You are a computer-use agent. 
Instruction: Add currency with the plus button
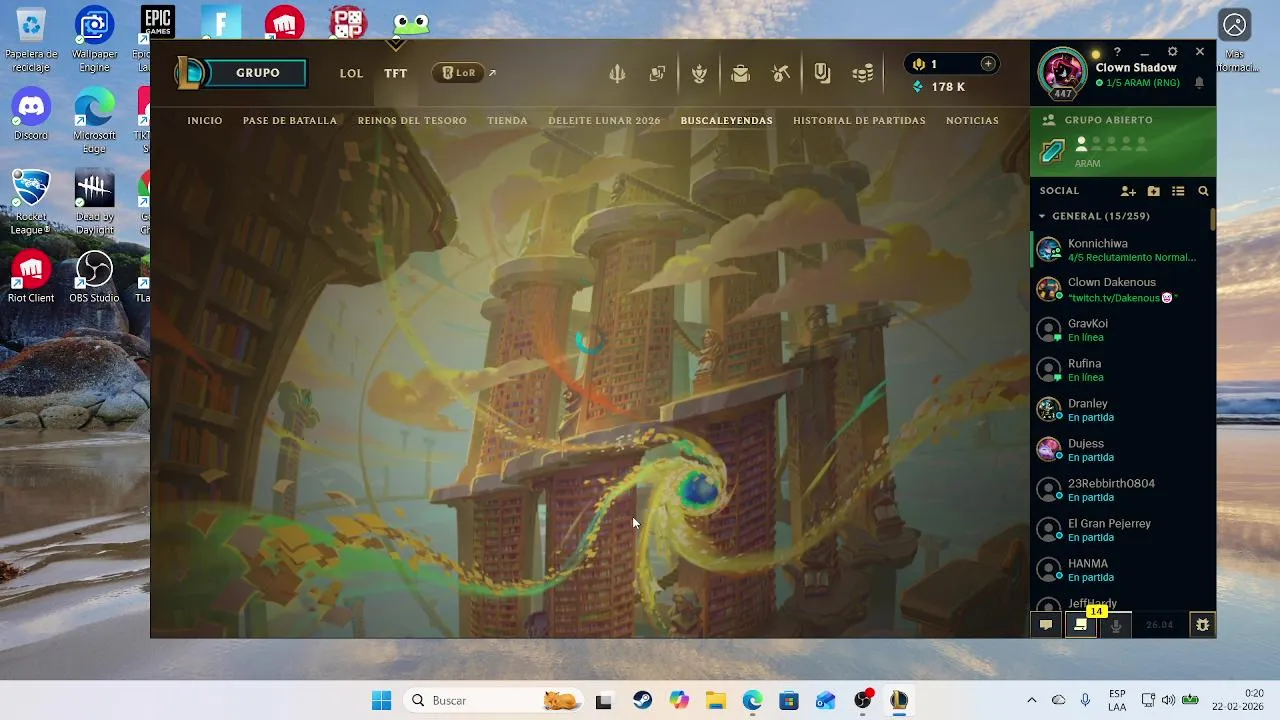point(988,64)
